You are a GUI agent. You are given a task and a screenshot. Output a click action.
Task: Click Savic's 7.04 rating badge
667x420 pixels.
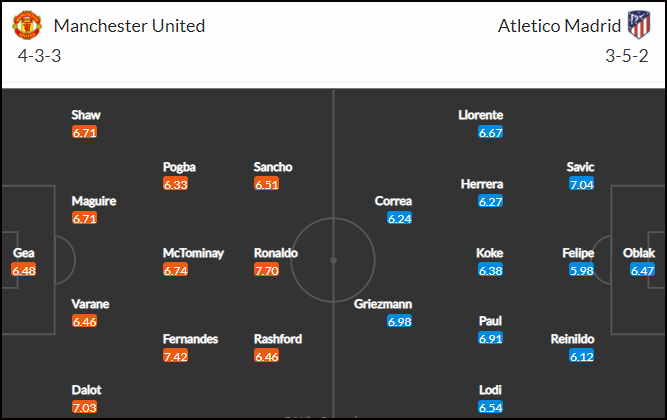coord(581,184)
